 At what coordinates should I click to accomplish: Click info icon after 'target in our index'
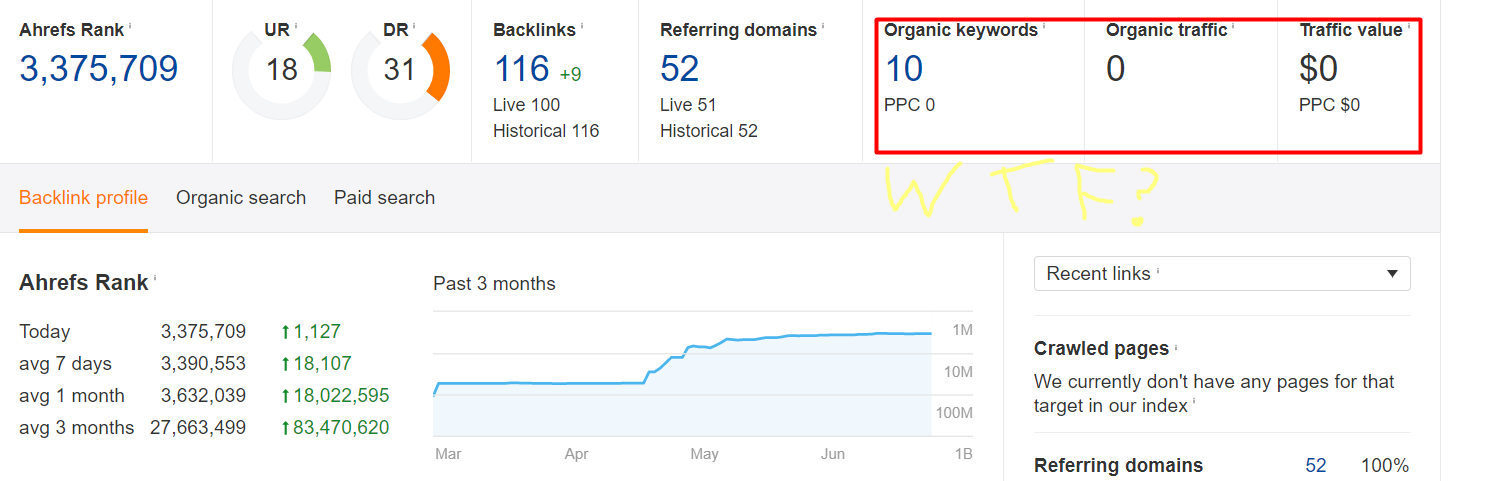[x=1195, y=402]
